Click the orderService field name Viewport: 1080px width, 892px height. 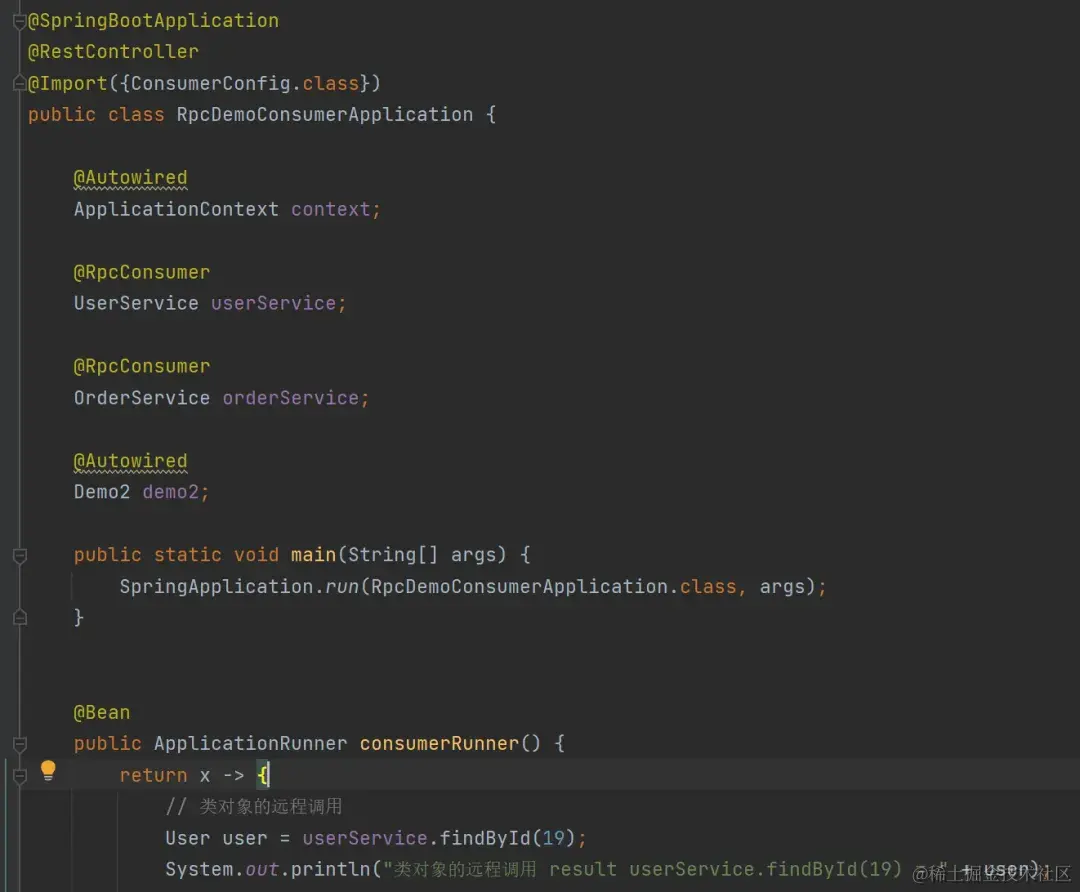[x=291, y=398]
